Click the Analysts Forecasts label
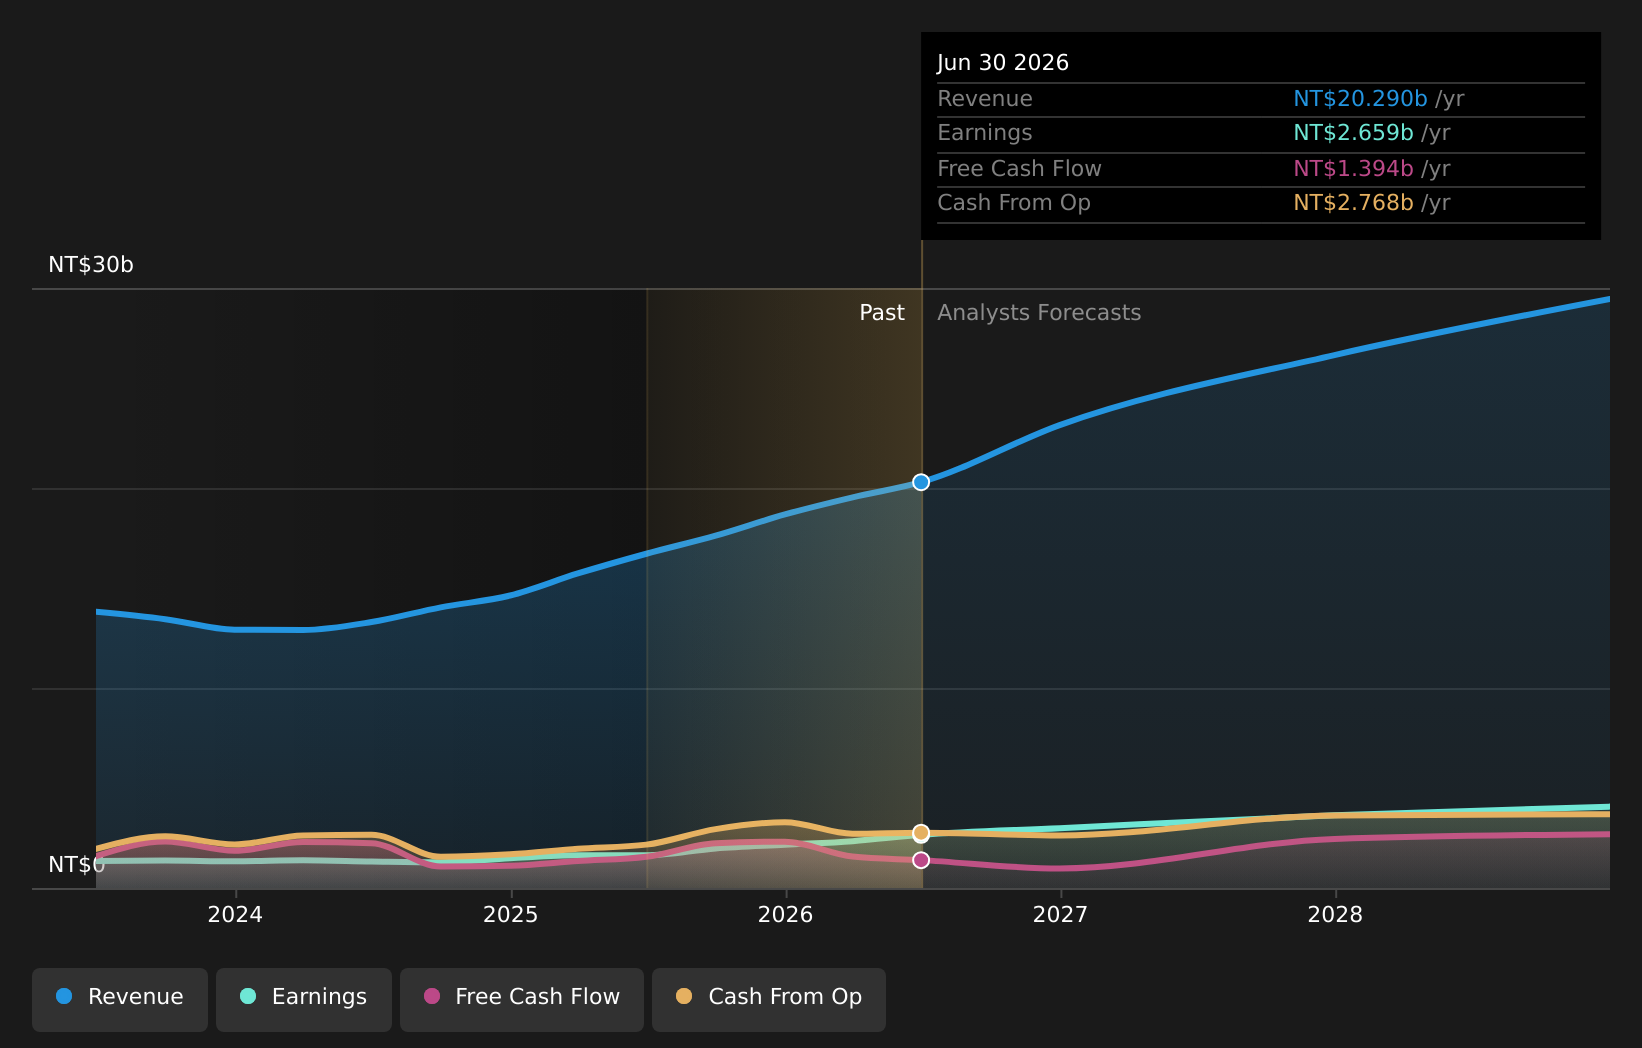The width and height of the screenshot is (1642, 1048). pyautogui.click(x=1039, y=313)
